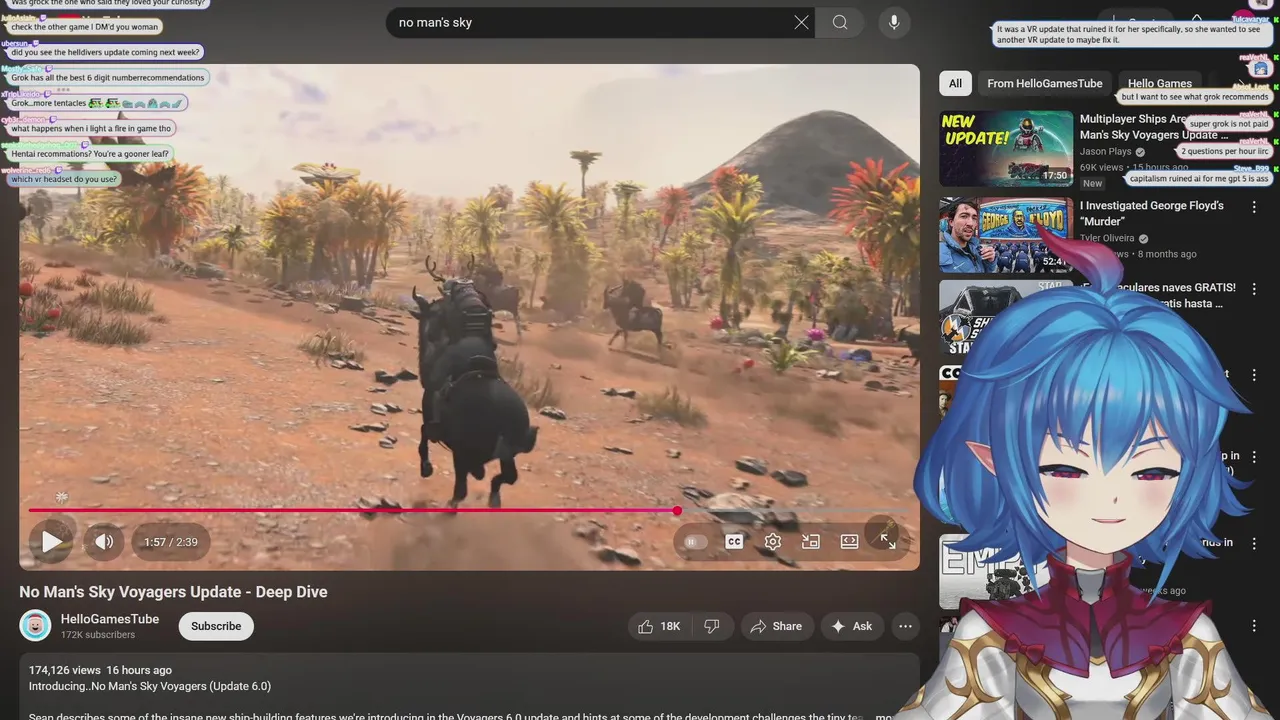The width and height of the screenshot is (1280, 720).
Task: Click the red progress bar scrubber handle
Action: pyautogui.click(x=677, y=511)
